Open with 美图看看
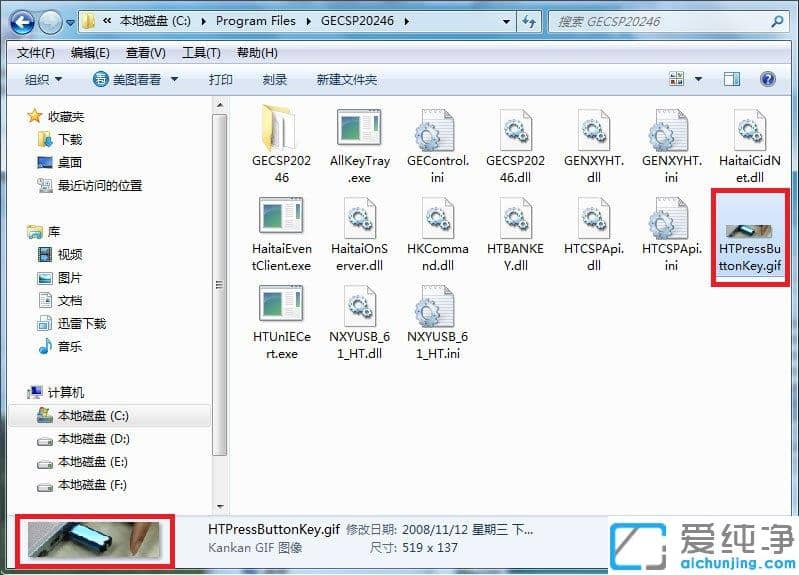 (x=127, y=80)
